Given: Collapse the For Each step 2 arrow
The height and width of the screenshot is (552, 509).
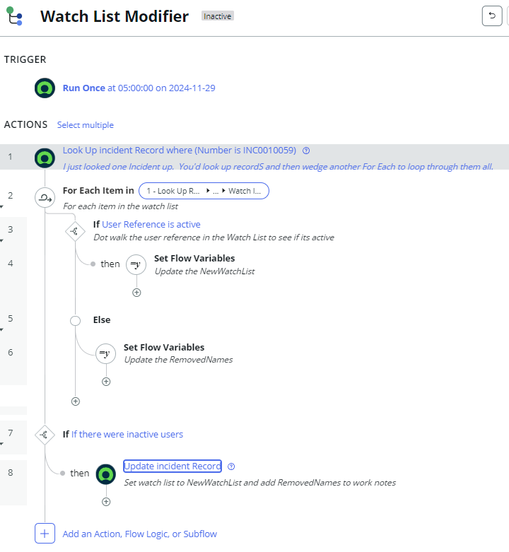Looking at the screenshot, I should [x=2, y=207].
